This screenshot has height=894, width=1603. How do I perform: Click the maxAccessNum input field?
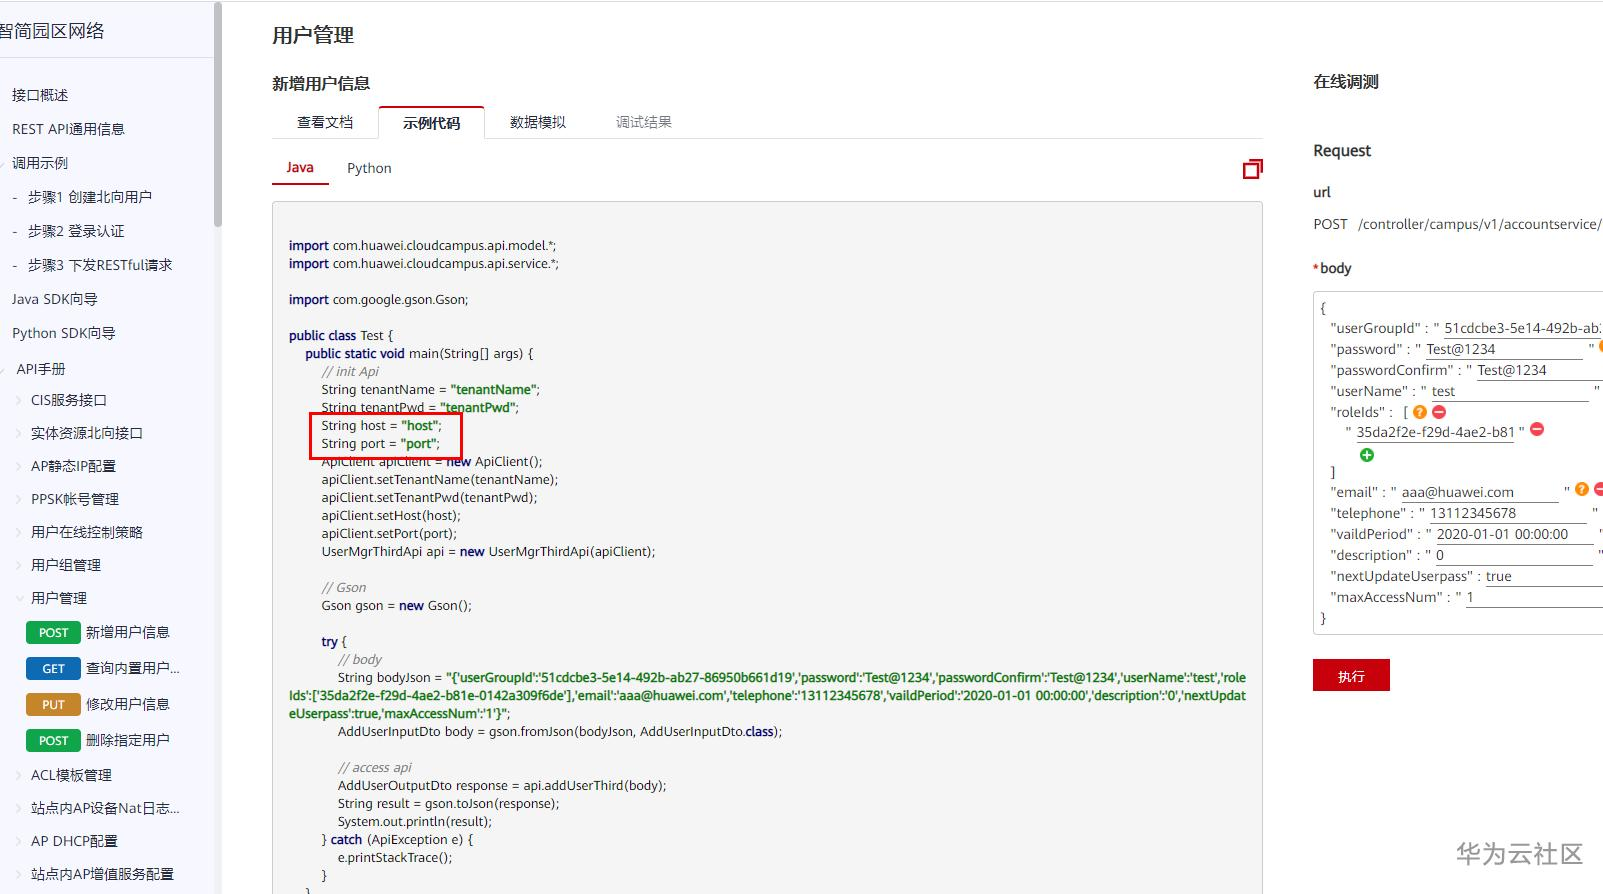pyautogui.click(x=1534, y=598)
